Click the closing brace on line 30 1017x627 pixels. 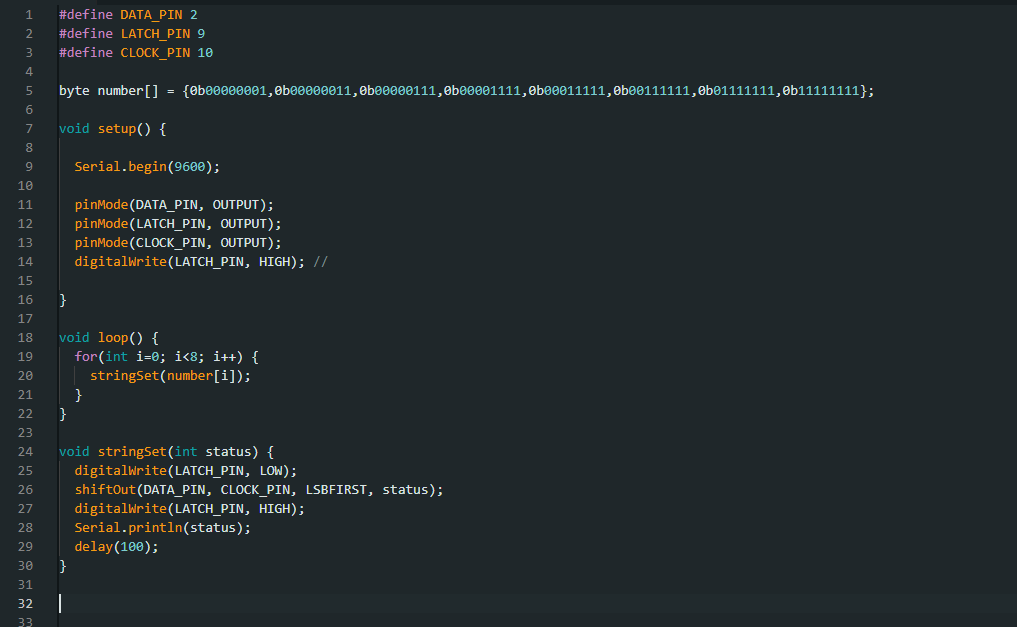coord(63,566)
